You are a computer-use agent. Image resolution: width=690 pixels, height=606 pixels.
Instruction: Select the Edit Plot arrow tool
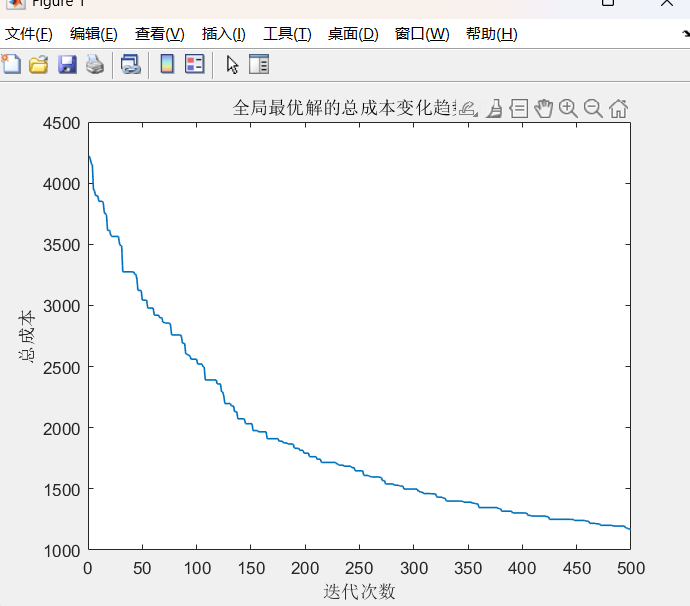pos(232,65)
